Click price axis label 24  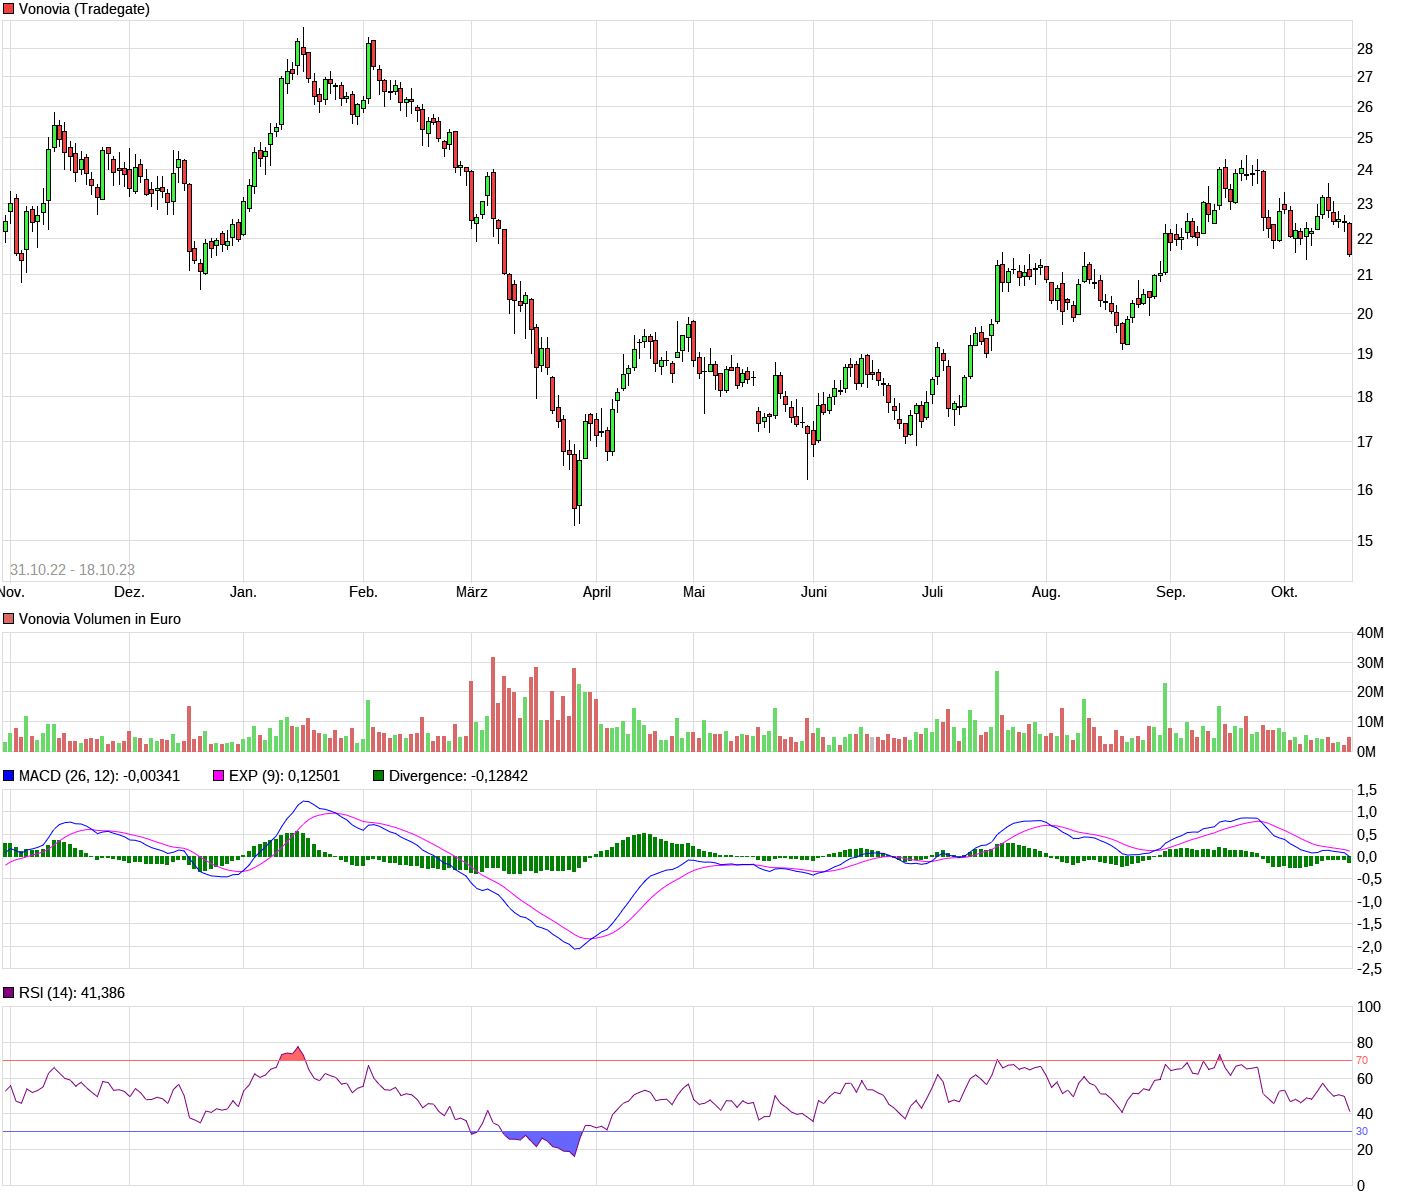pyautogui.click(x=1365, y=170)
